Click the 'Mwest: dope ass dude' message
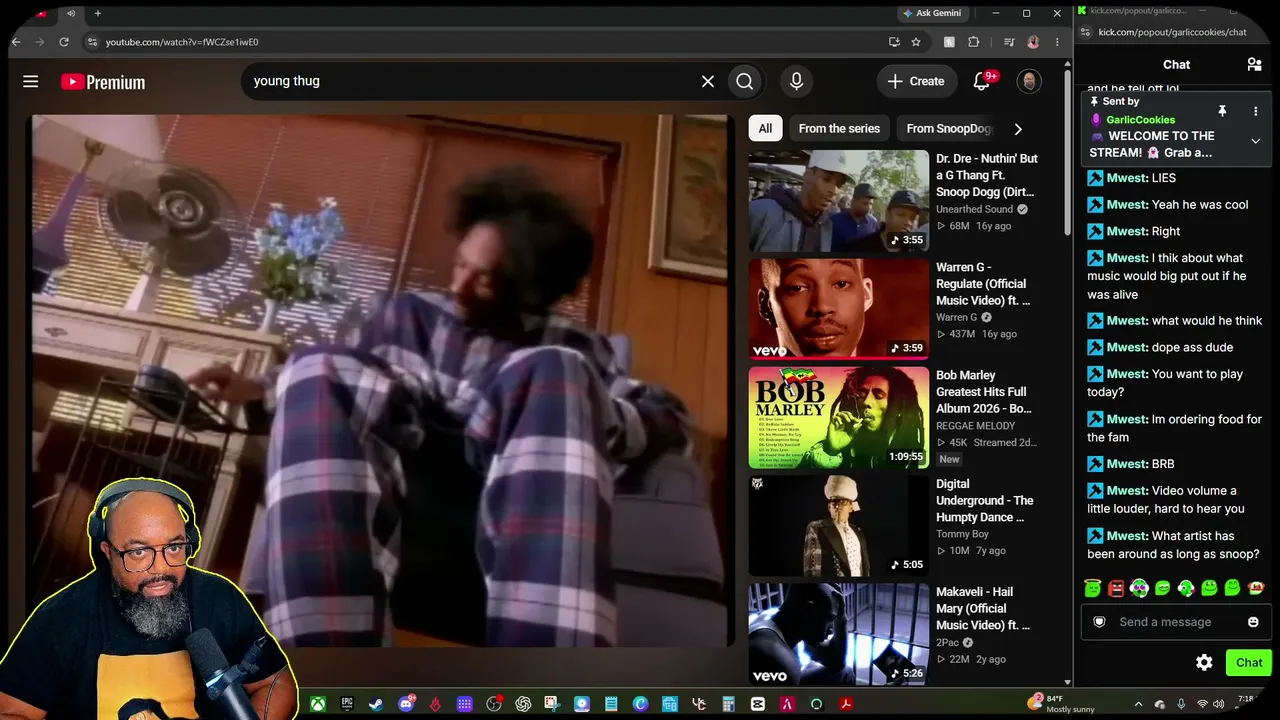The image size is (1280, 720). [1160, 347]
